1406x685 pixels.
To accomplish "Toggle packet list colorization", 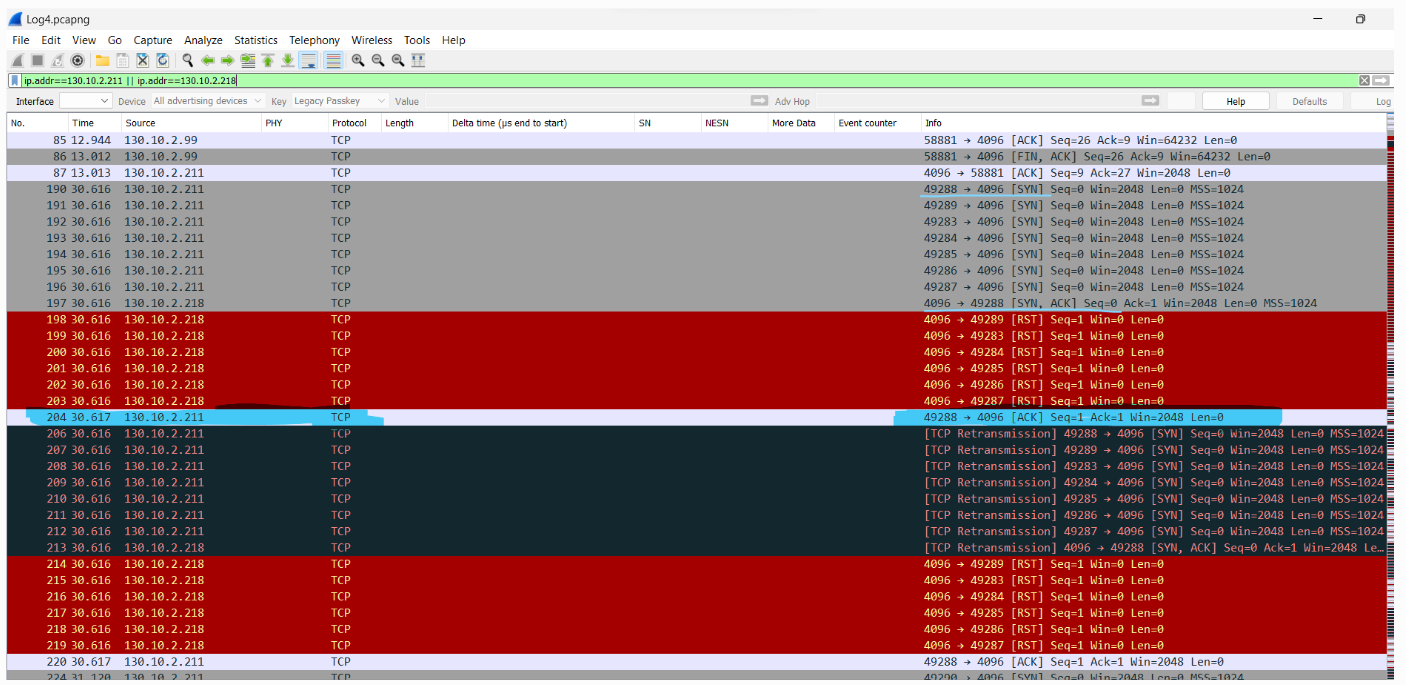I will click(x=333, y=60).
